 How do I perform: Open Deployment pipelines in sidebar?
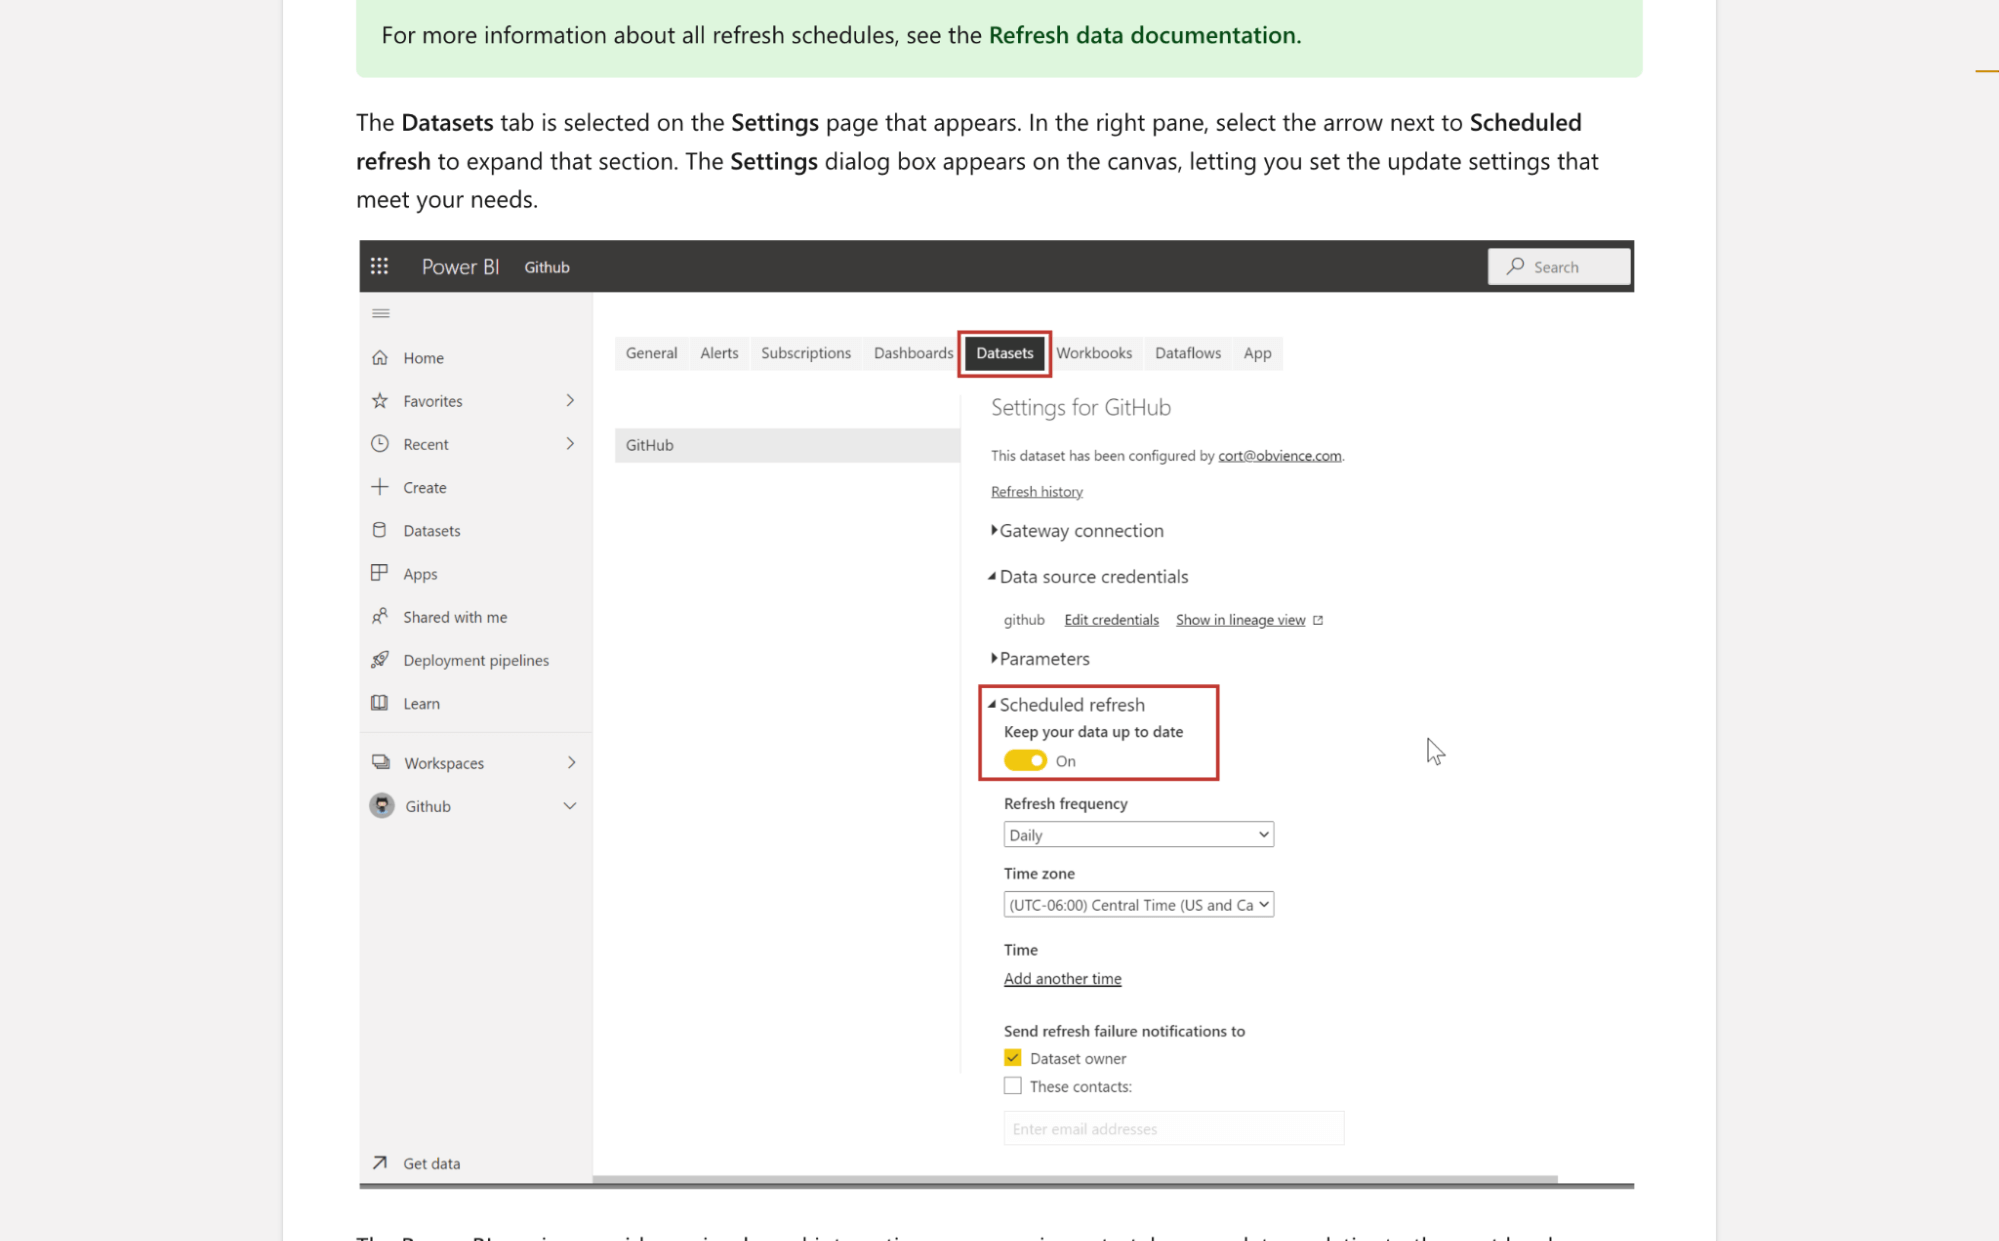coord(475,659)
